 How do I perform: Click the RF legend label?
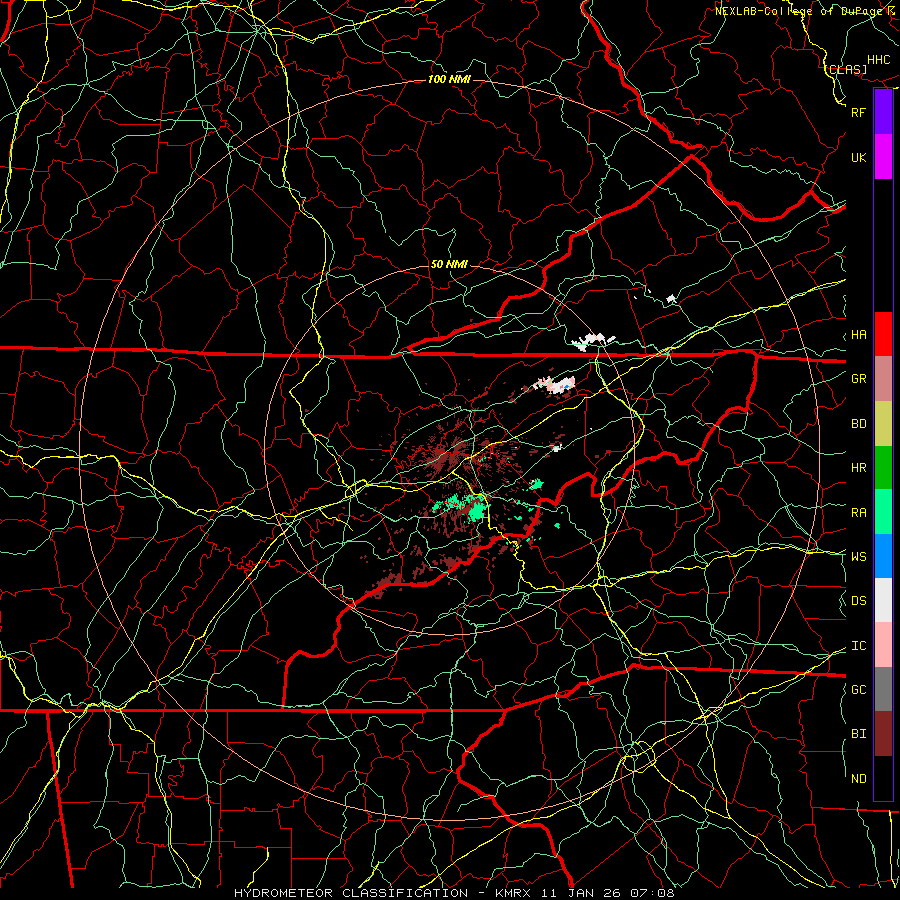tap(858, 112)
